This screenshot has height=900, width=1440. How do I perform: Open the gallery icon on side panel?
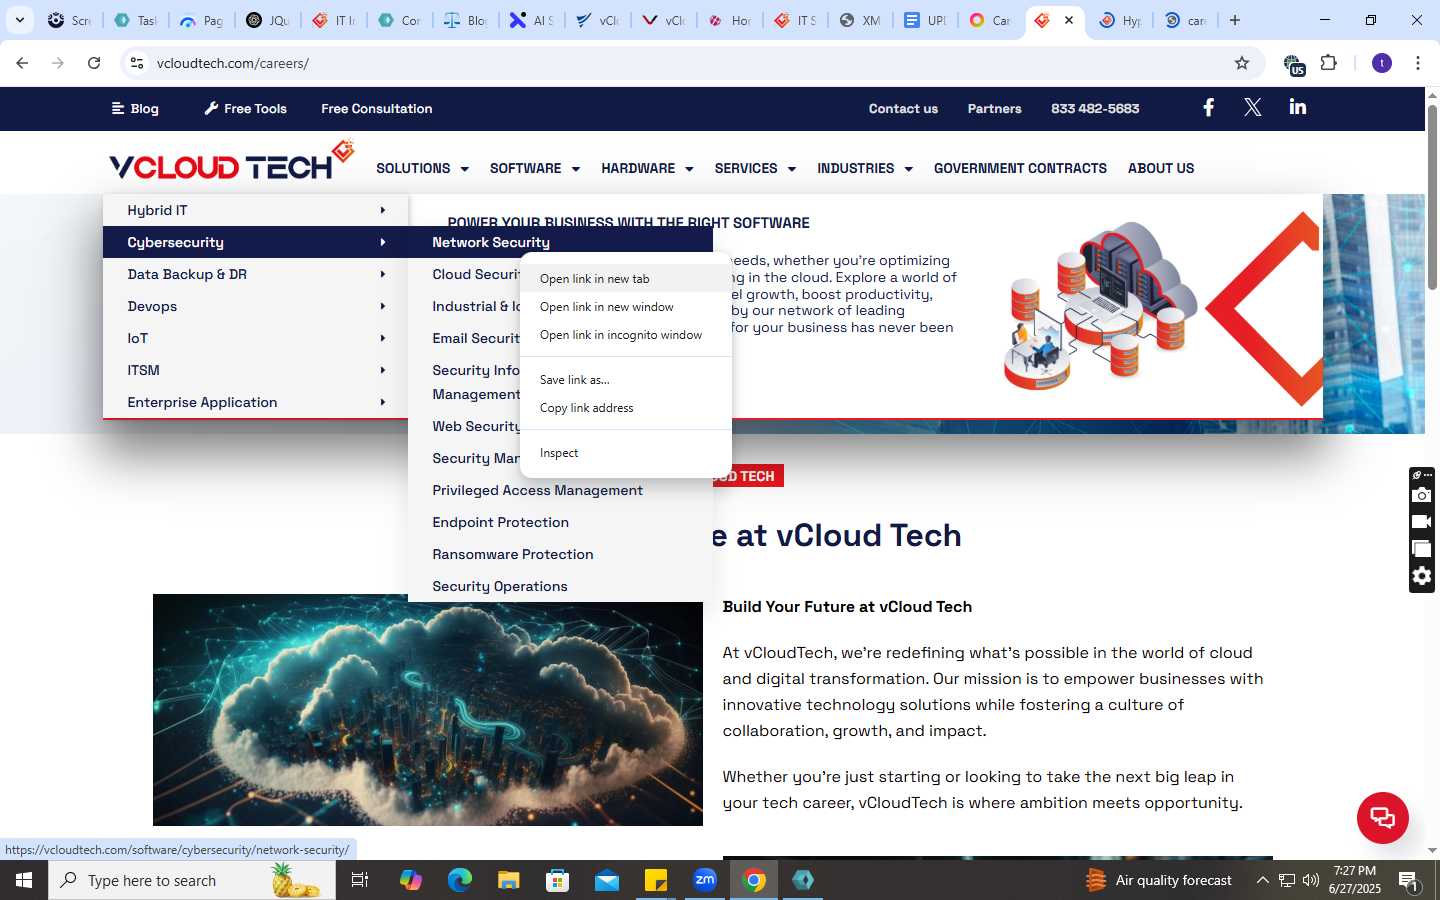(1422, 549)
